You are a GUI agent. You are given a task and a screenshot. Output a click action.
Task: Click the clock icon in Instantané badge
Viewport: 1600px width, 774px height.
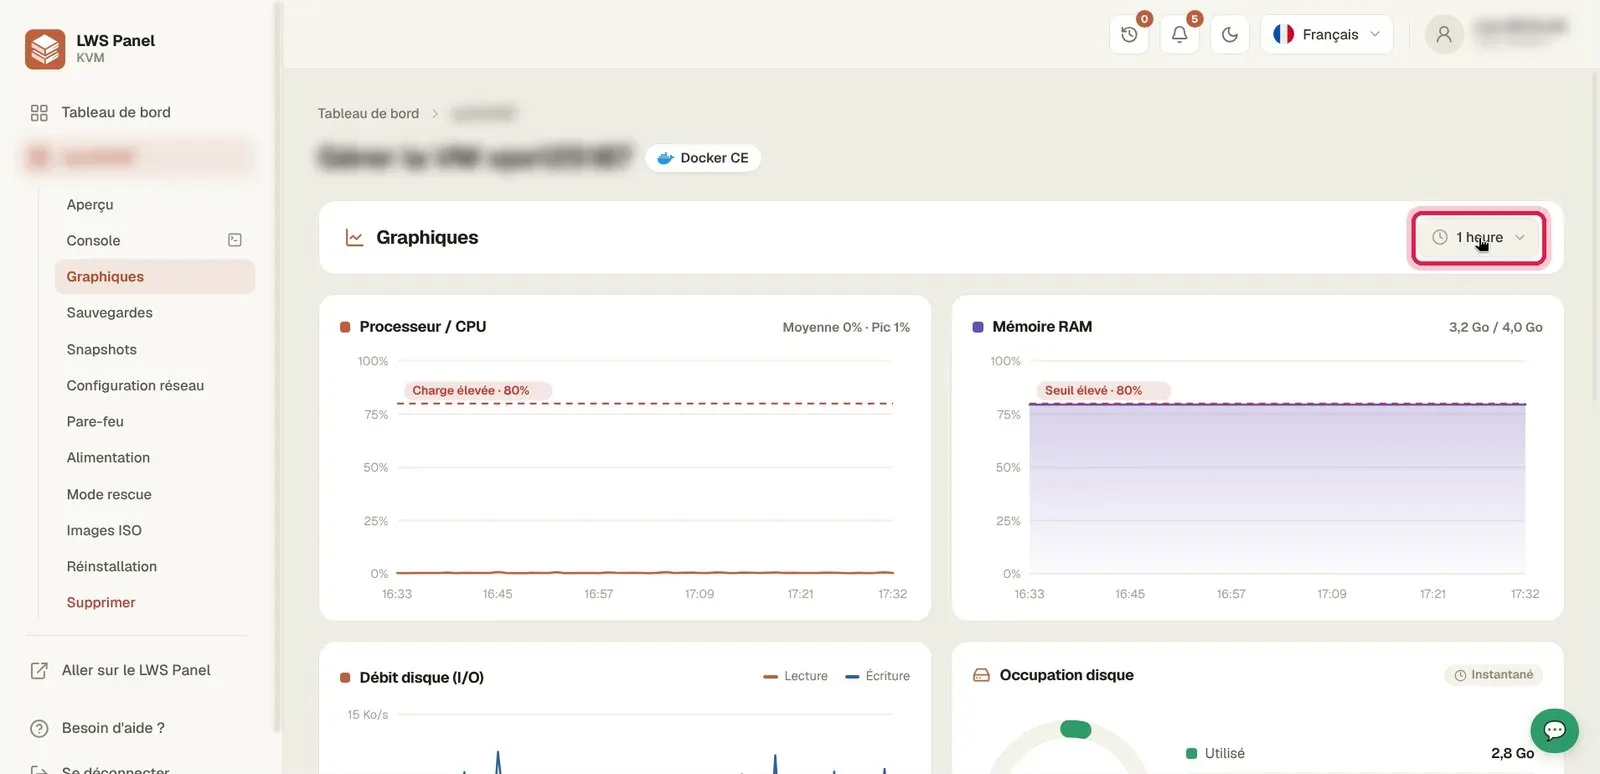pyautogui.click(x=1460, y=676)
